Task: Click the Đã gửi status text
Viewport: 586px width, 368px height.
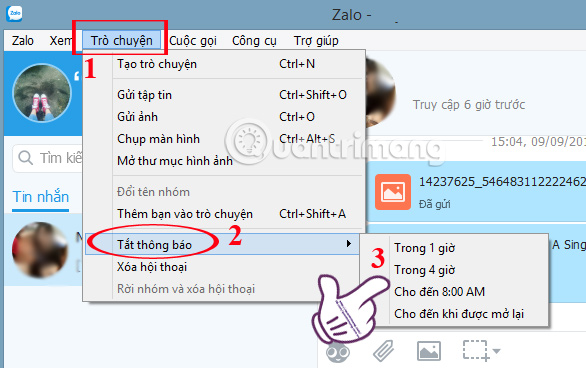Action: click(x=435, y=204)
